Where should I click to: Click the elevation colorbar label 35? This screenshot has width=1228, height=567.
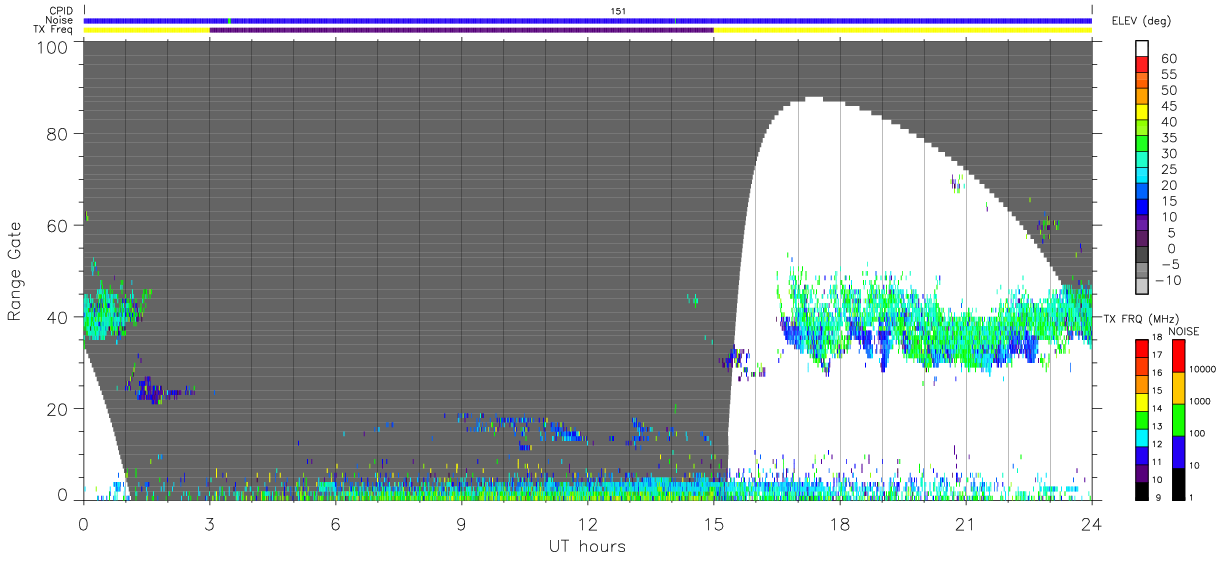coord(1168,138)
